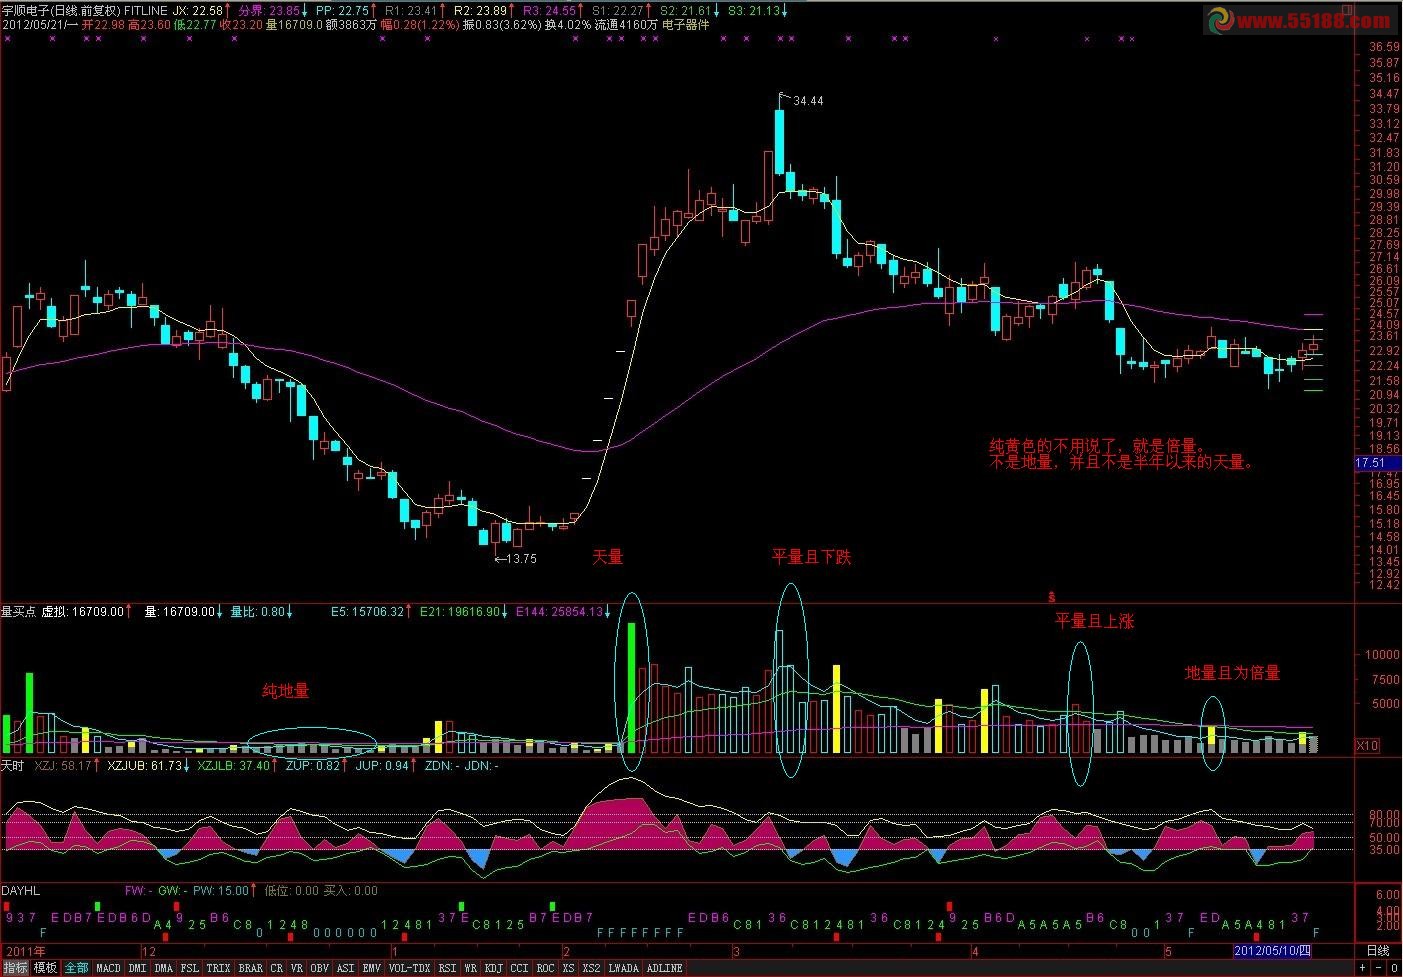Select the FSL indicator tab
This screenshot has width=1403, height=977.
pyautogui.click(x=190, y=968)
